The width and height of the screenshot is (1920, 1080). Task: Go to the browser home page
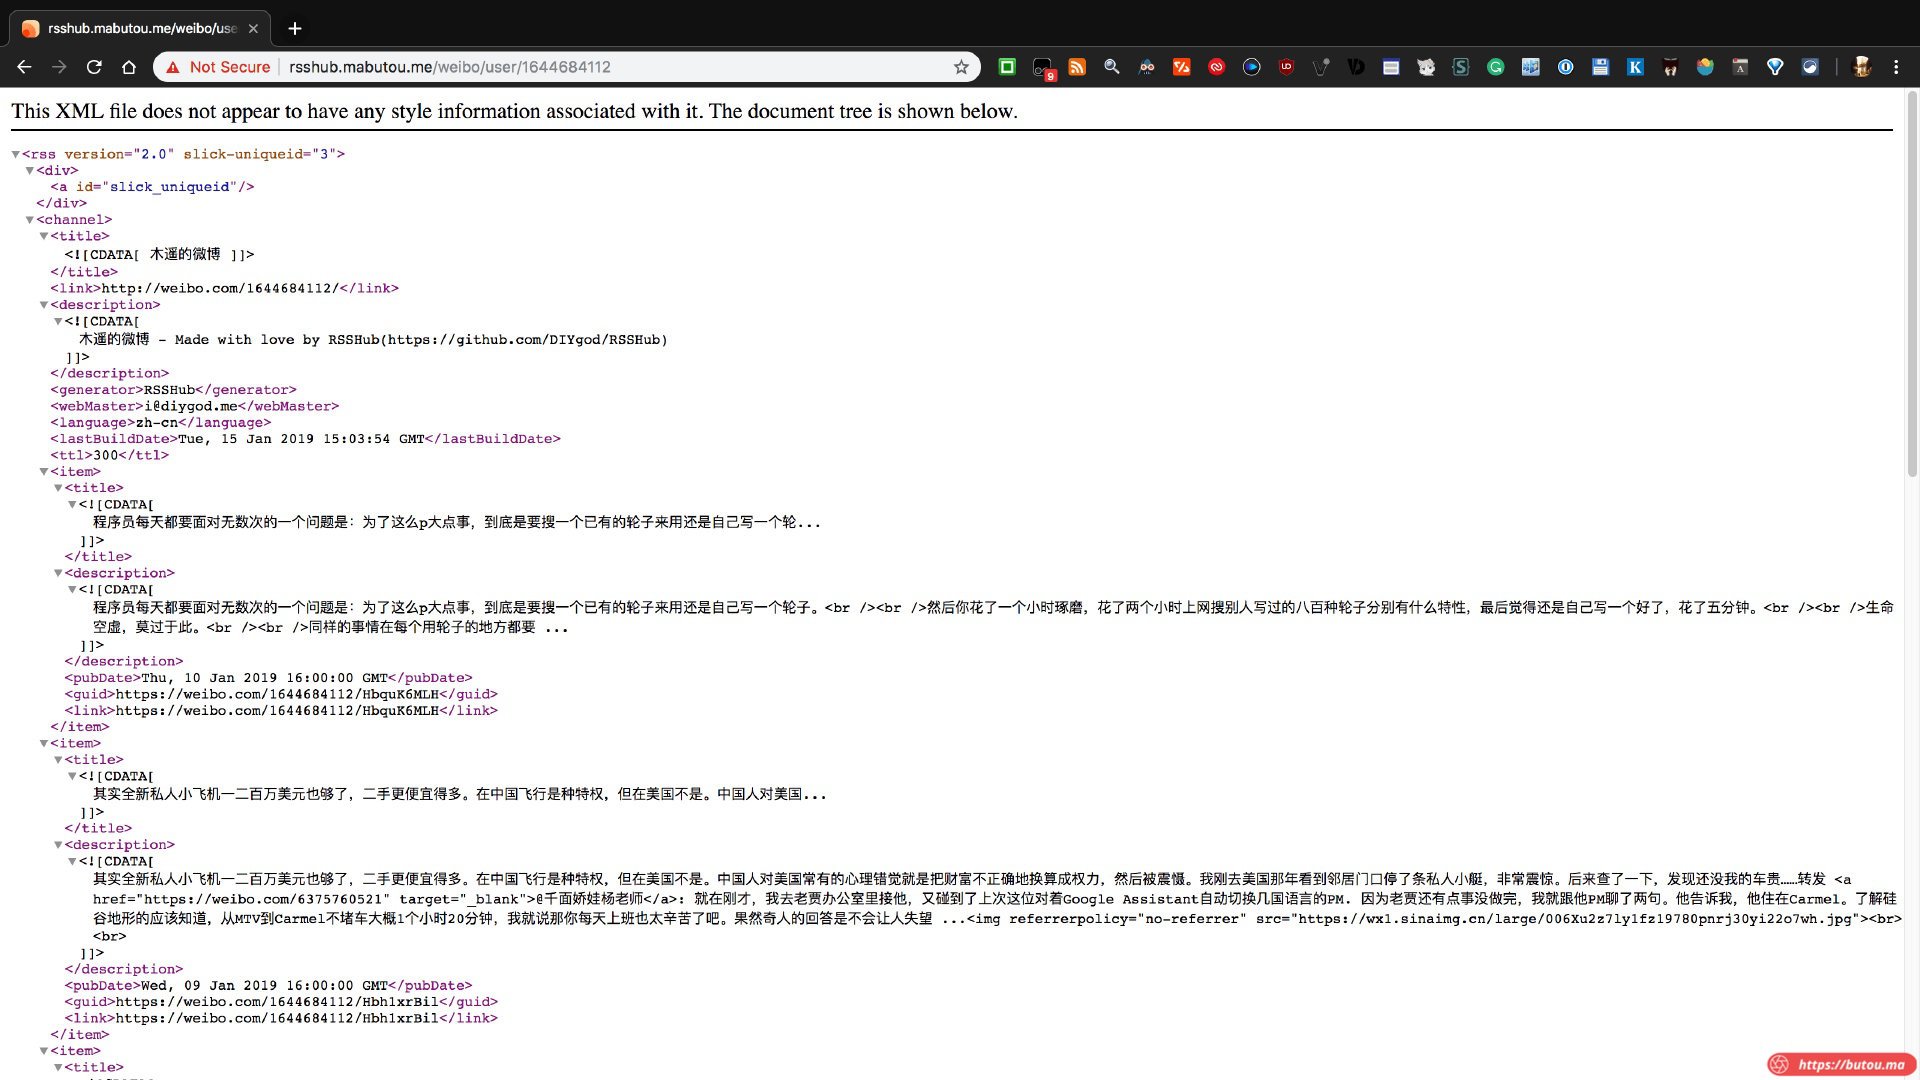pos(129,67)
